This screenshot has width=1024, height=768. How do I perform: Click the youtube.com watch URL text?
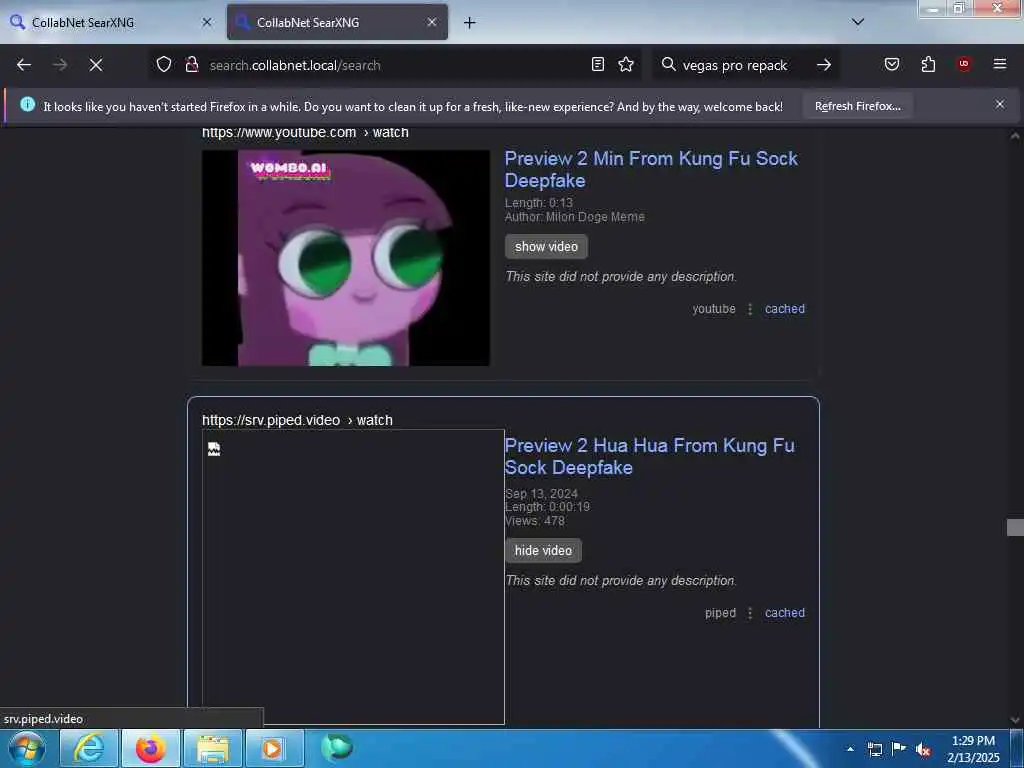305,133
